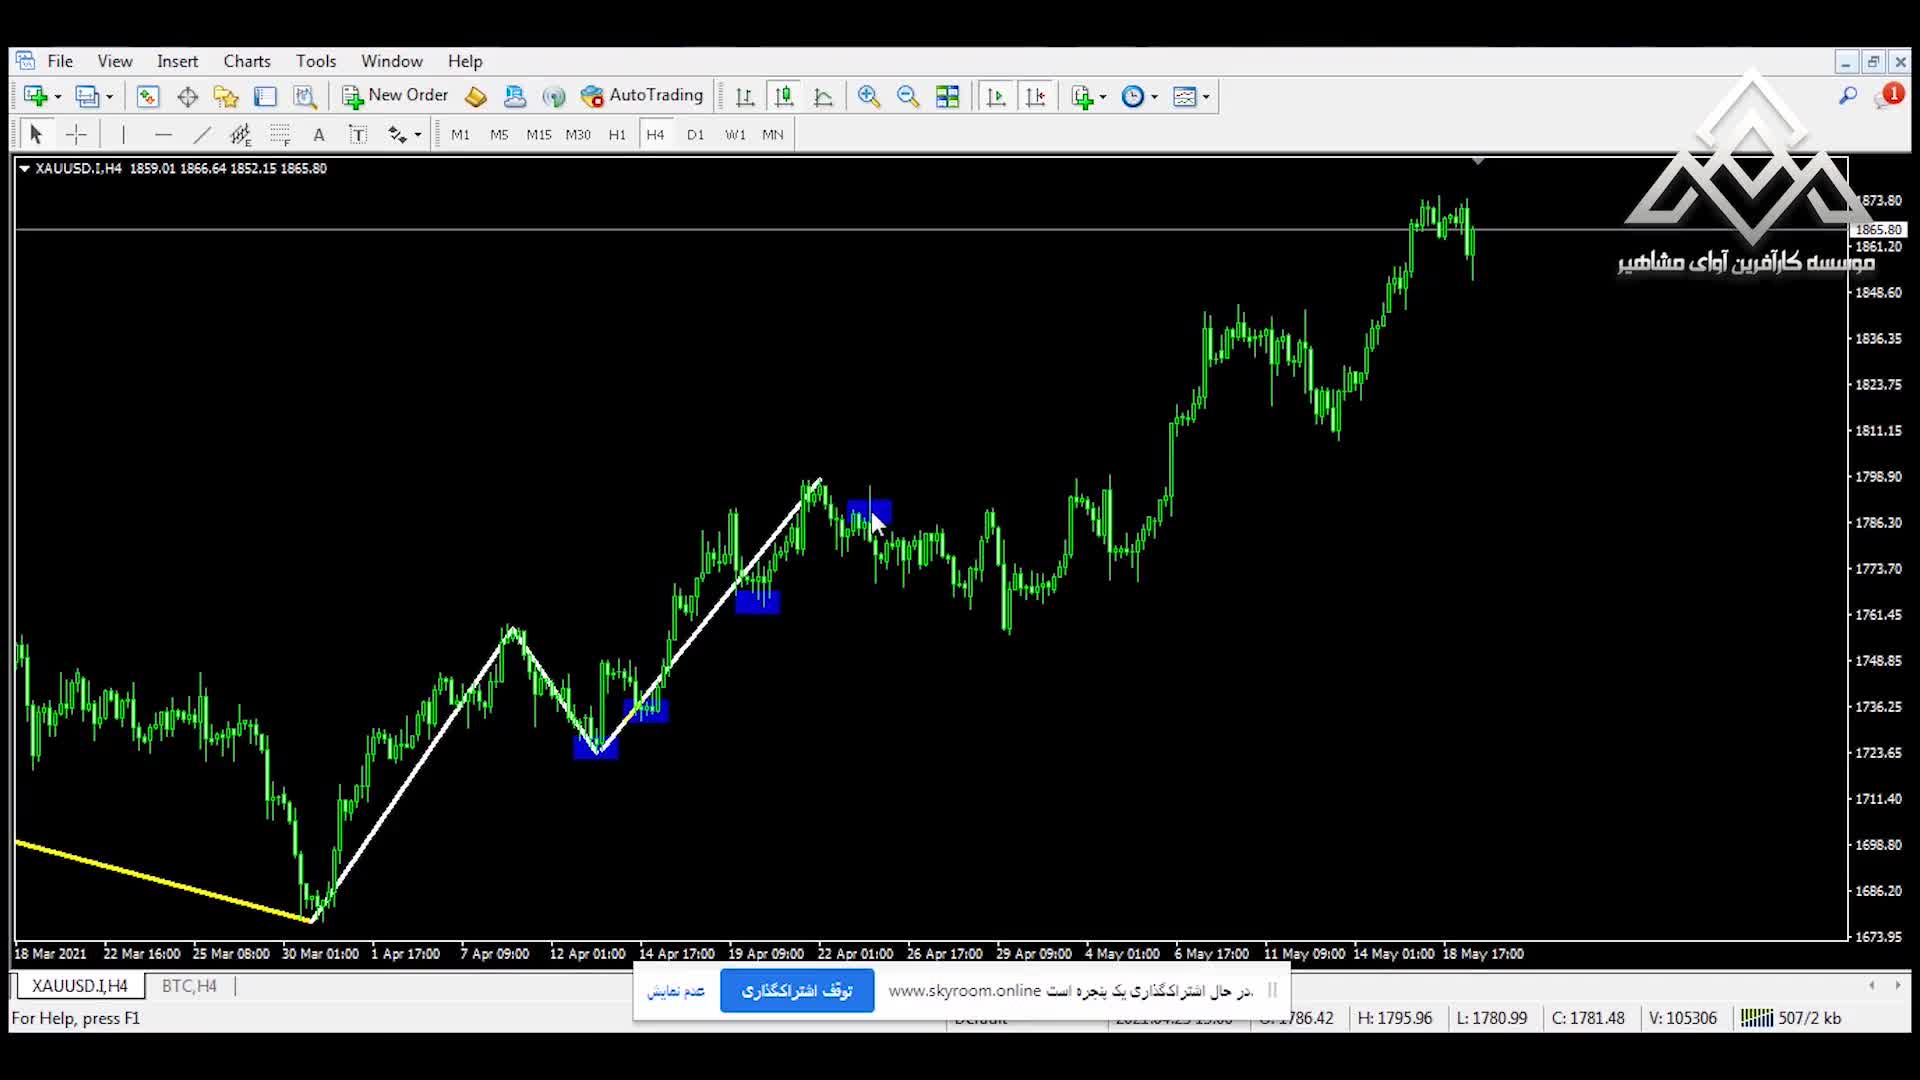Click the New Order button
This screenshot has height=1080, width=1920.
tap(396, 96)
